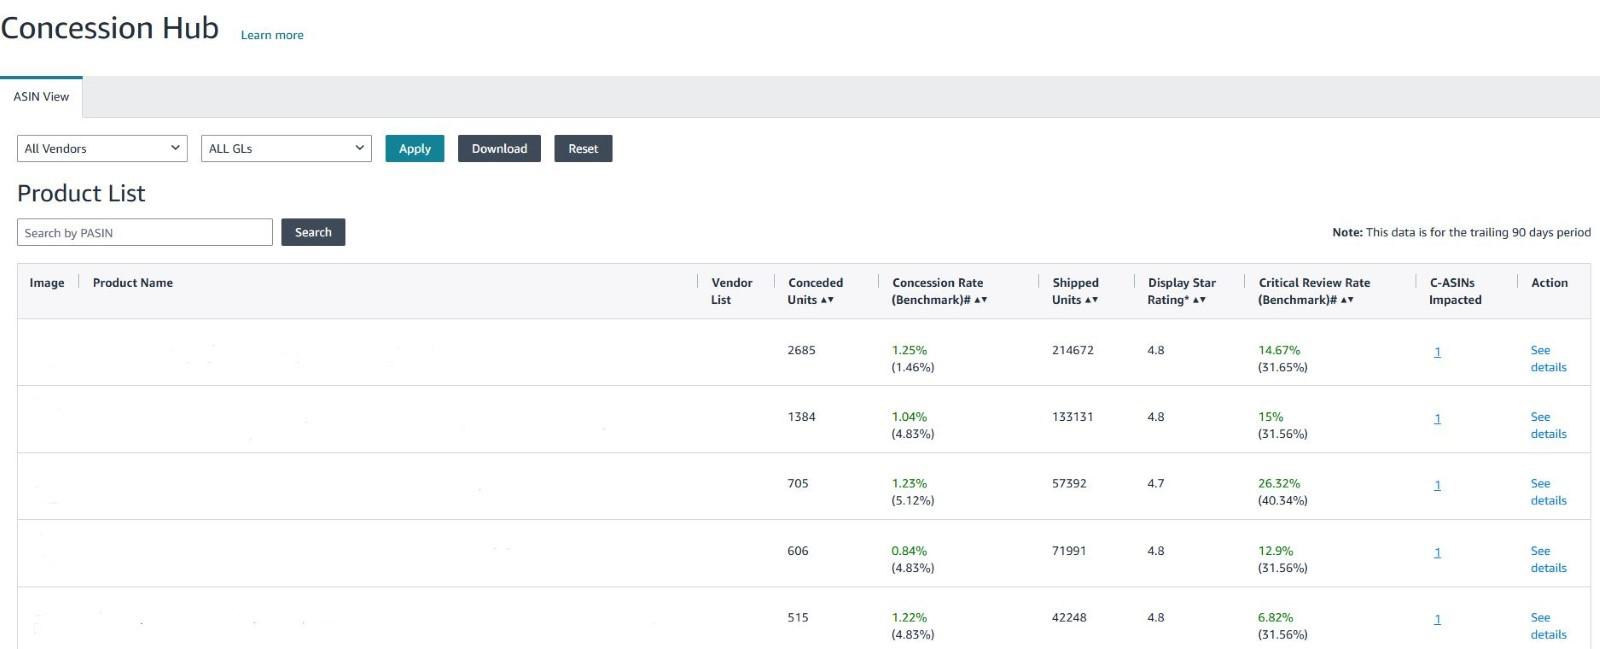Focus the Search by PASIN field
The width and height of the screenshot is (1600, 649).
[x=145, y=232]
